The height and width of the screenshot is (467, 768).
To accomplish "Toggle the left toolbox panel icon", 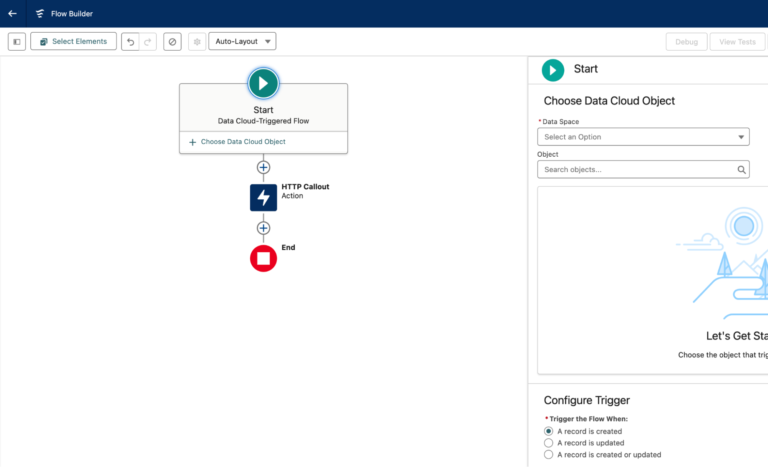I will tap(17, 42).
